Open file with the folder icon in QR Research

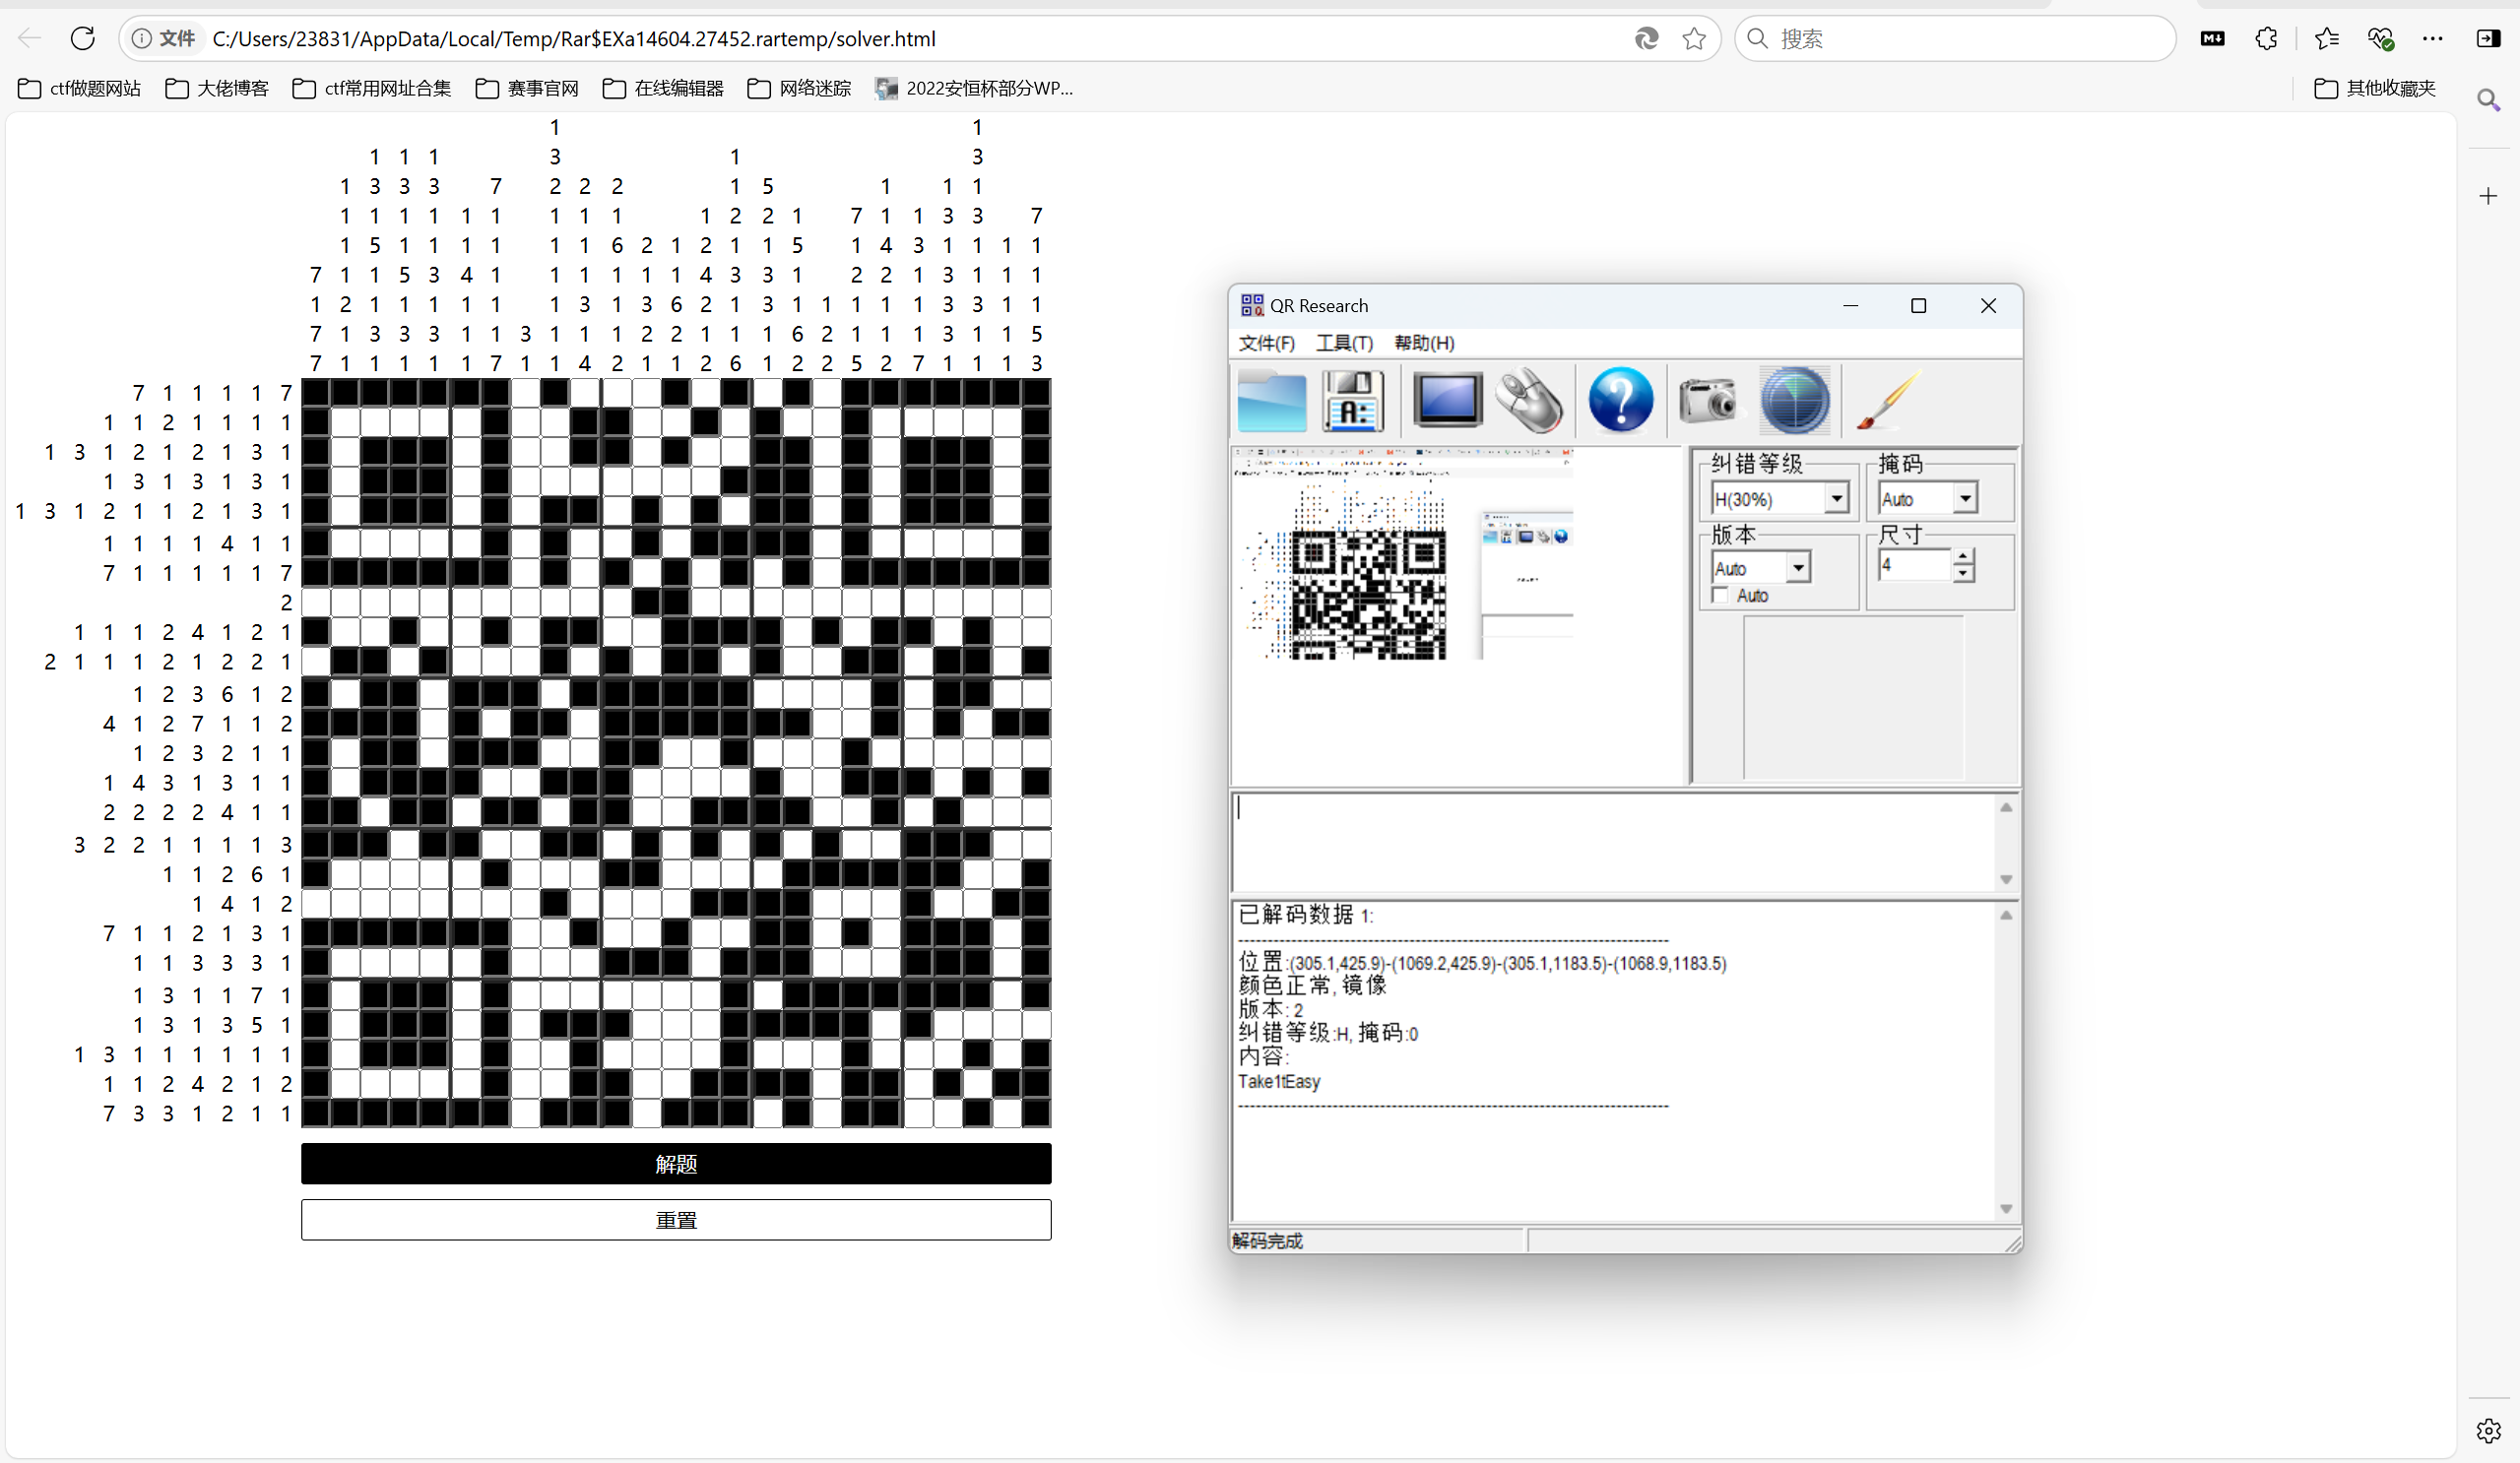pyautogui.click(x=1271, y=400)
